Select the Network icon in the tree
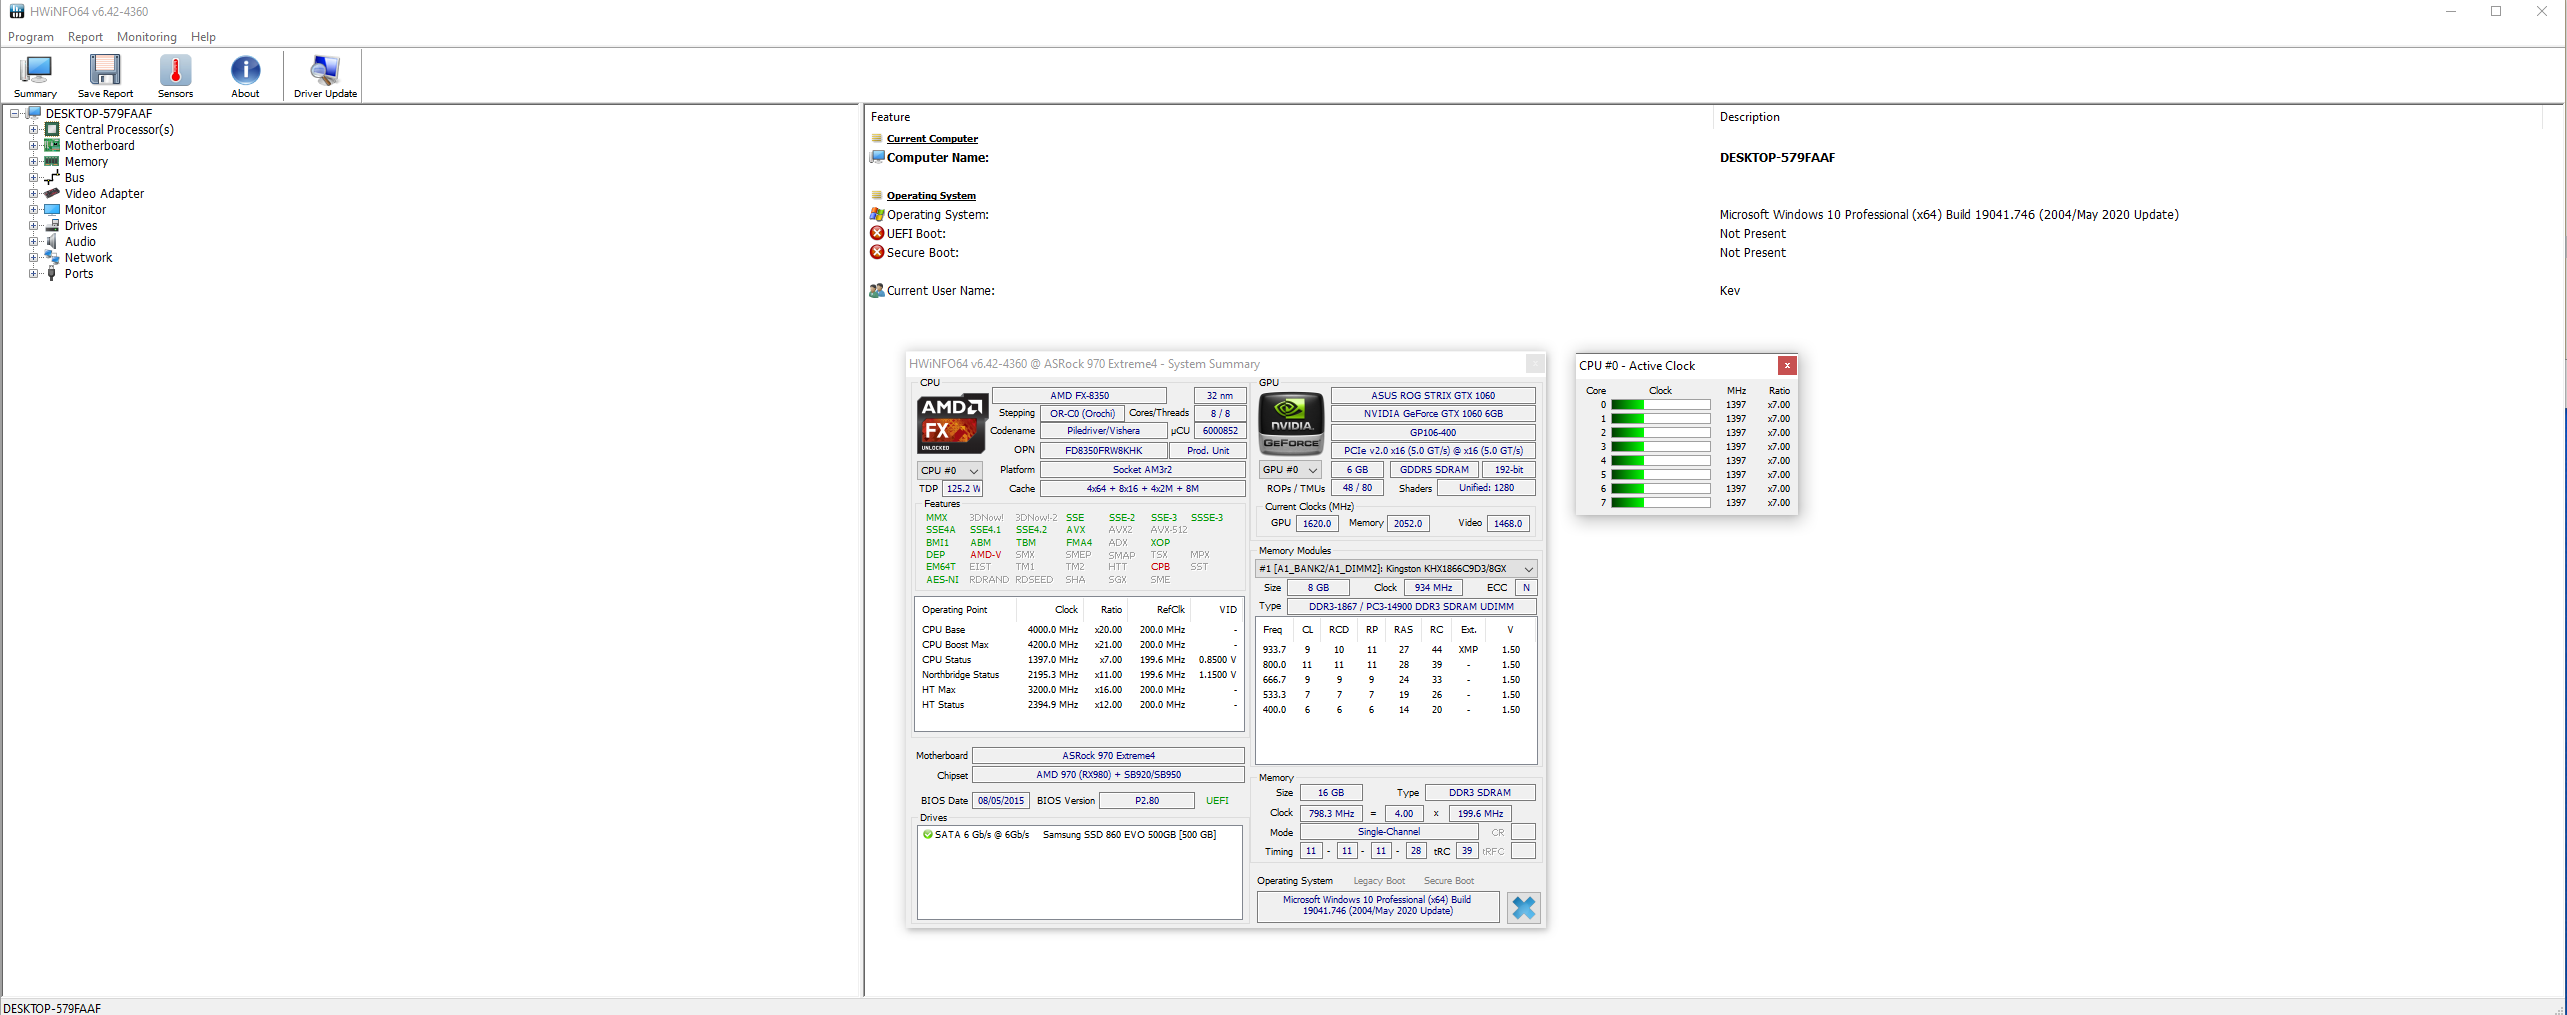The image size is (2567, 1015). (52, 258)
